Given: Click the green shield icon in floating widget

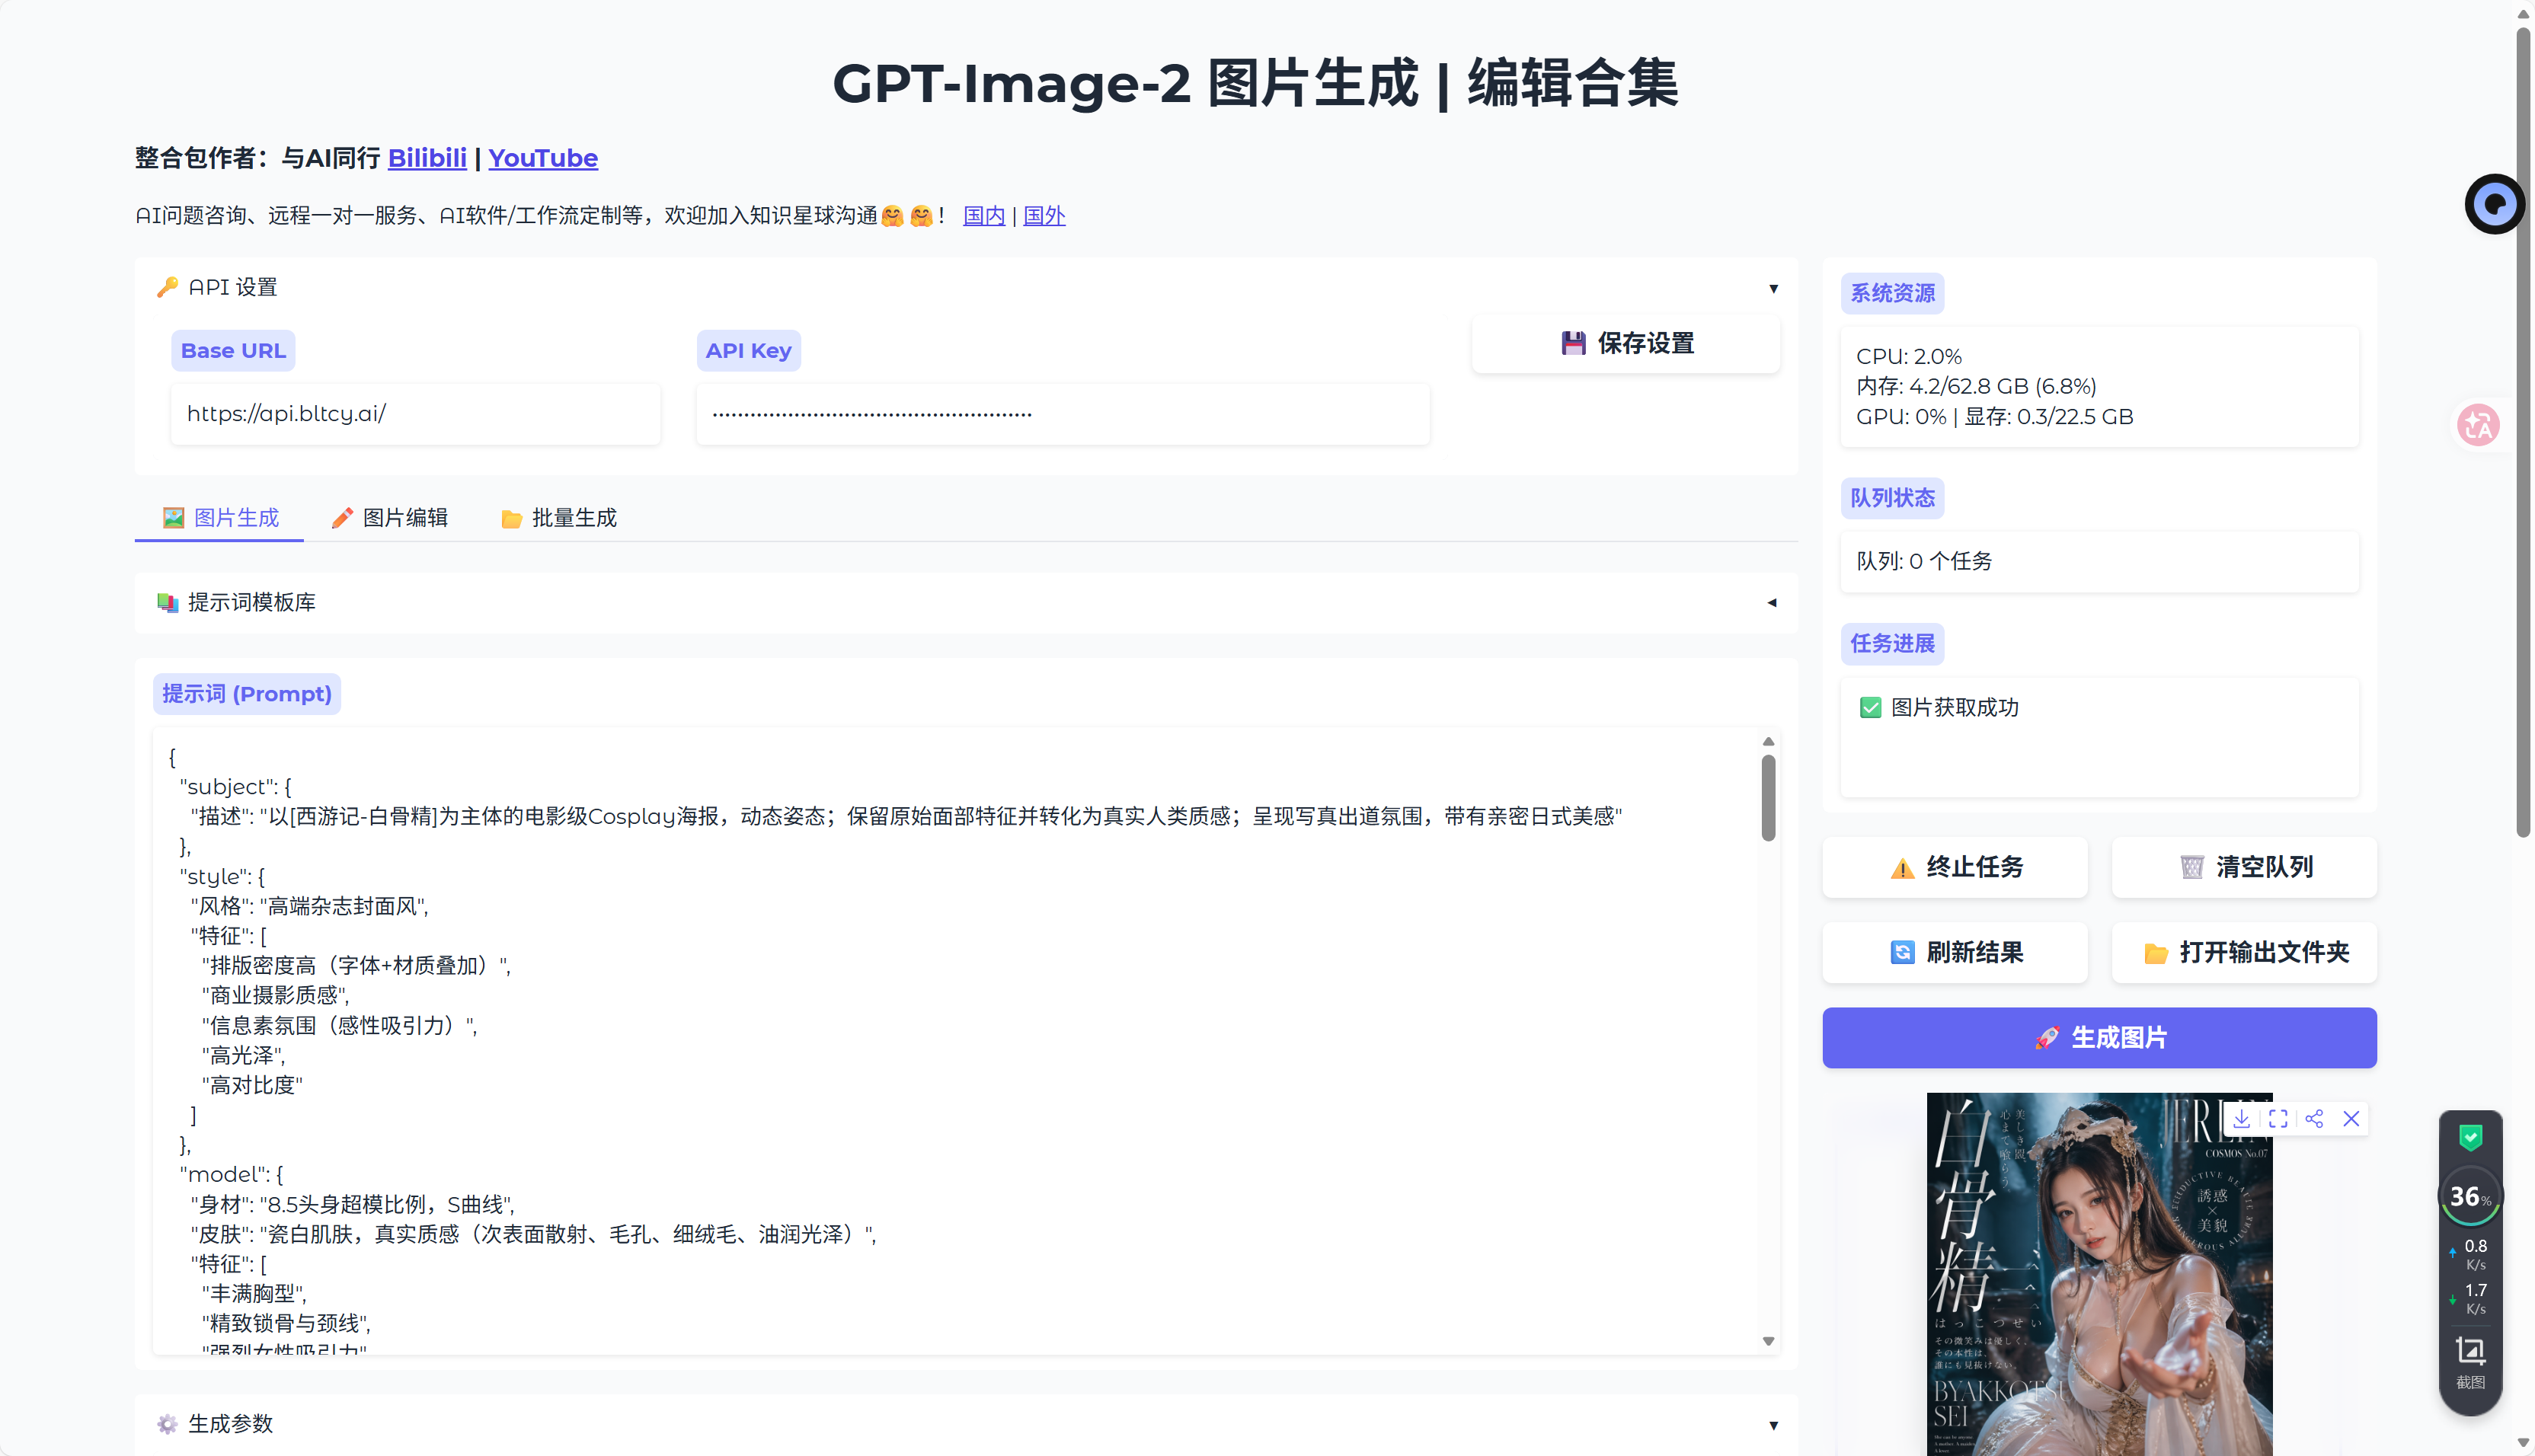Looking at the screenshot, I should coord(2470,1137).
